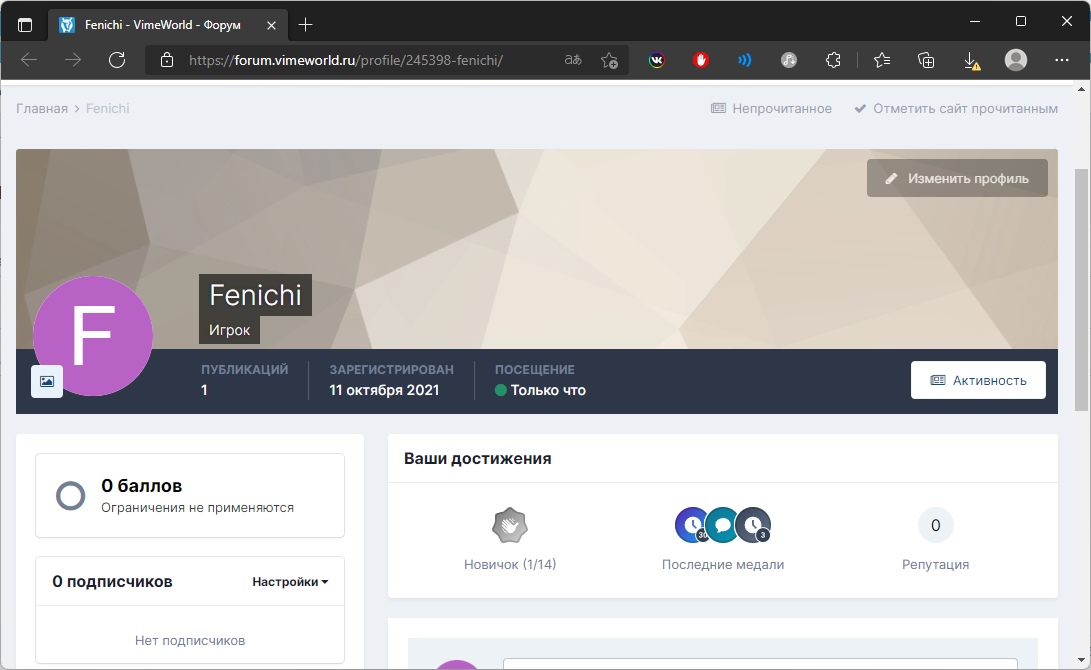This screenshot has width=1091, height=670.
Task: Refresh the page with the reload button
Action: click(117, 60)
